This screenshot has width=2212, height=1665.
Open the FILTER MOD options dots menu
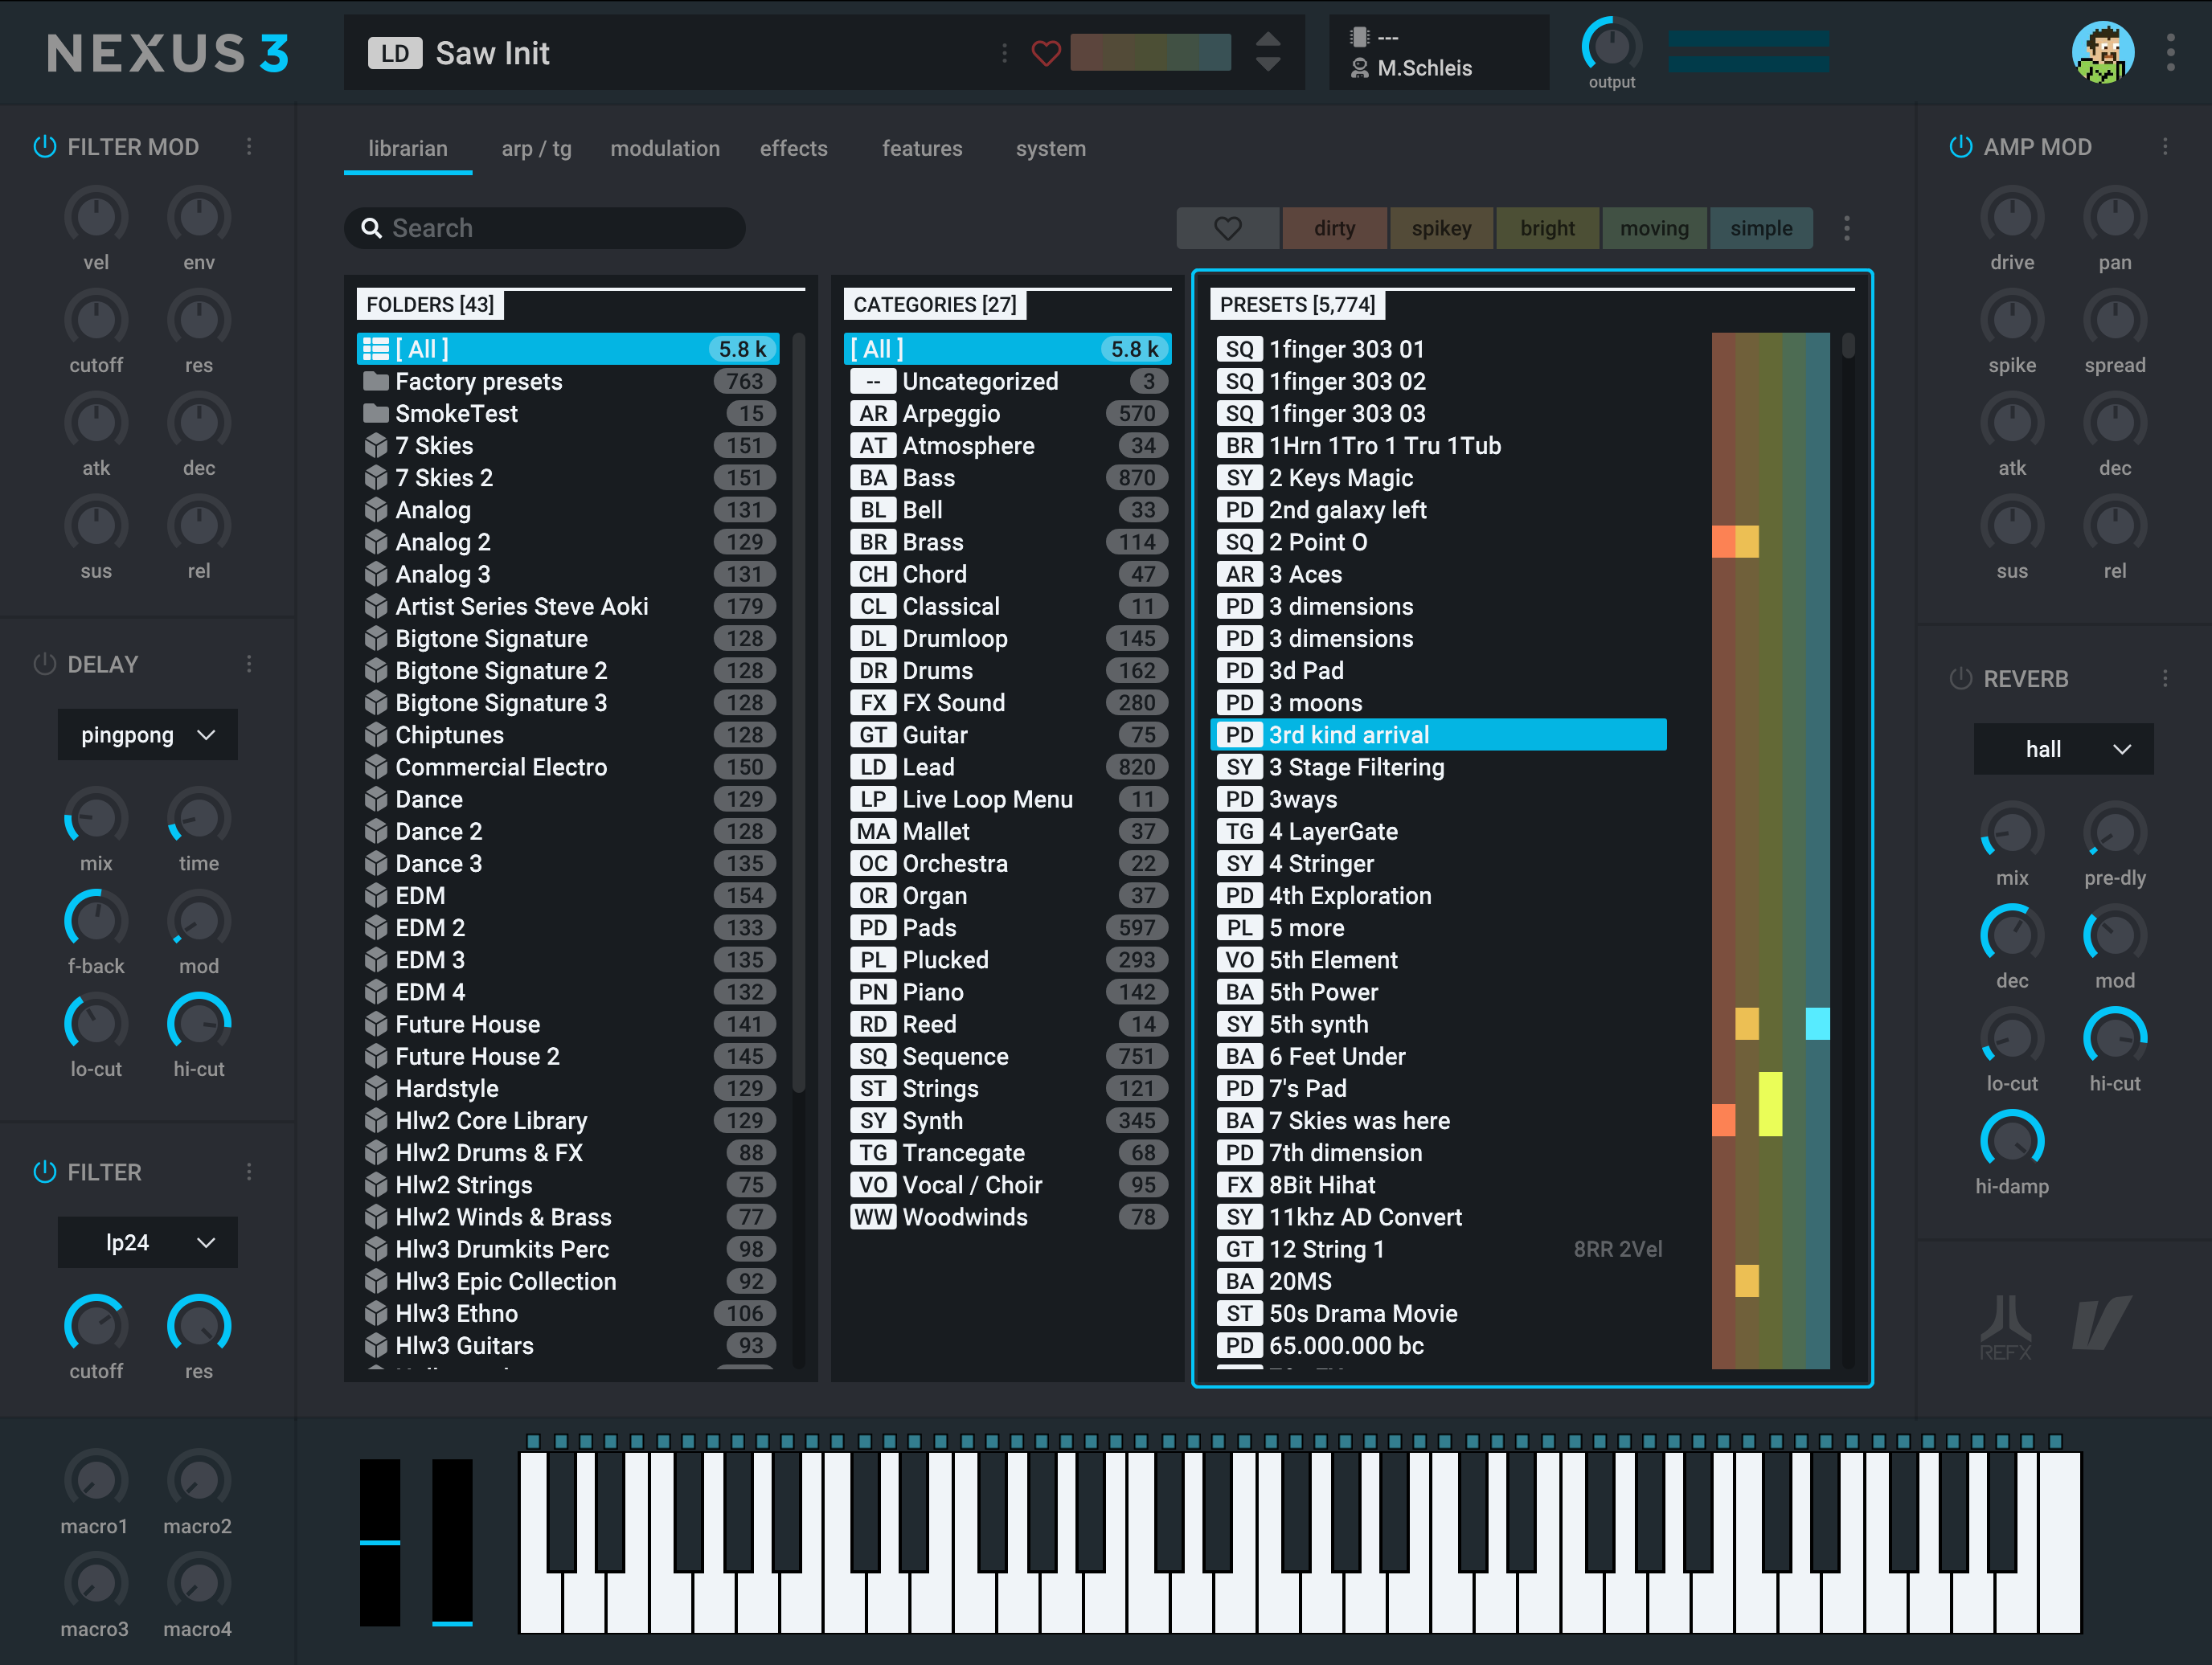tap(249, 147)
